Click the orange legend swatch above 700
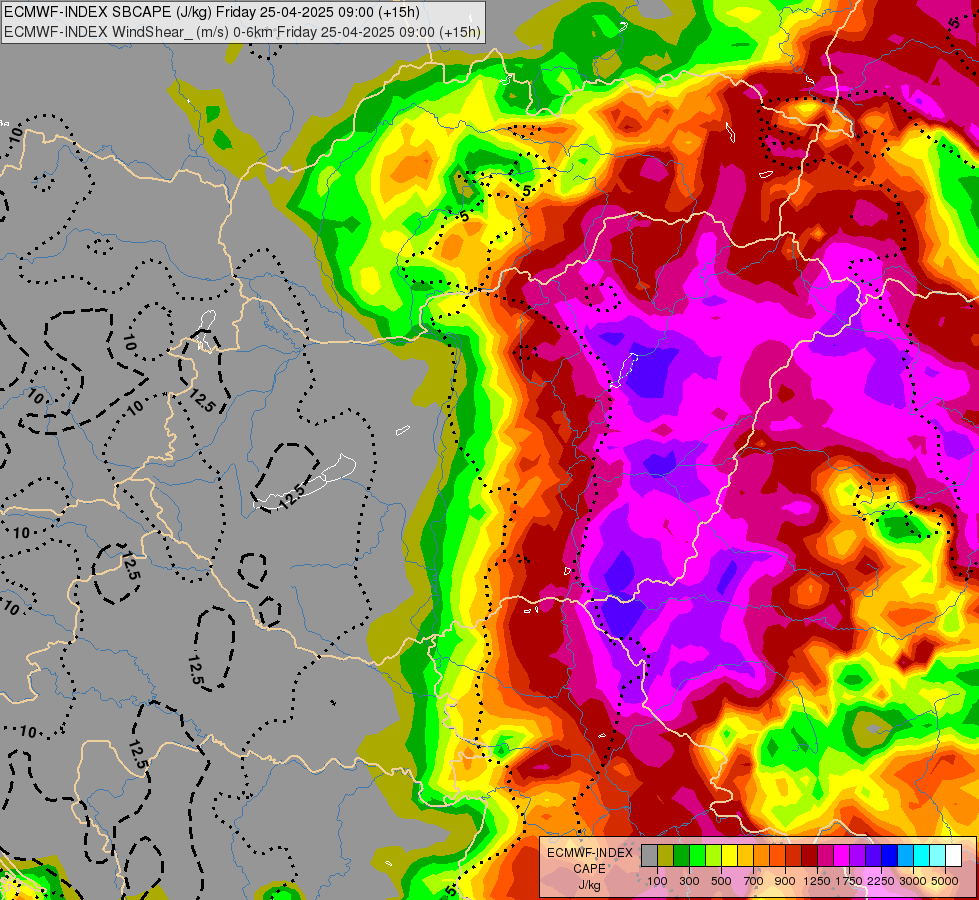 pyautogui.click(x=761, y=856)
